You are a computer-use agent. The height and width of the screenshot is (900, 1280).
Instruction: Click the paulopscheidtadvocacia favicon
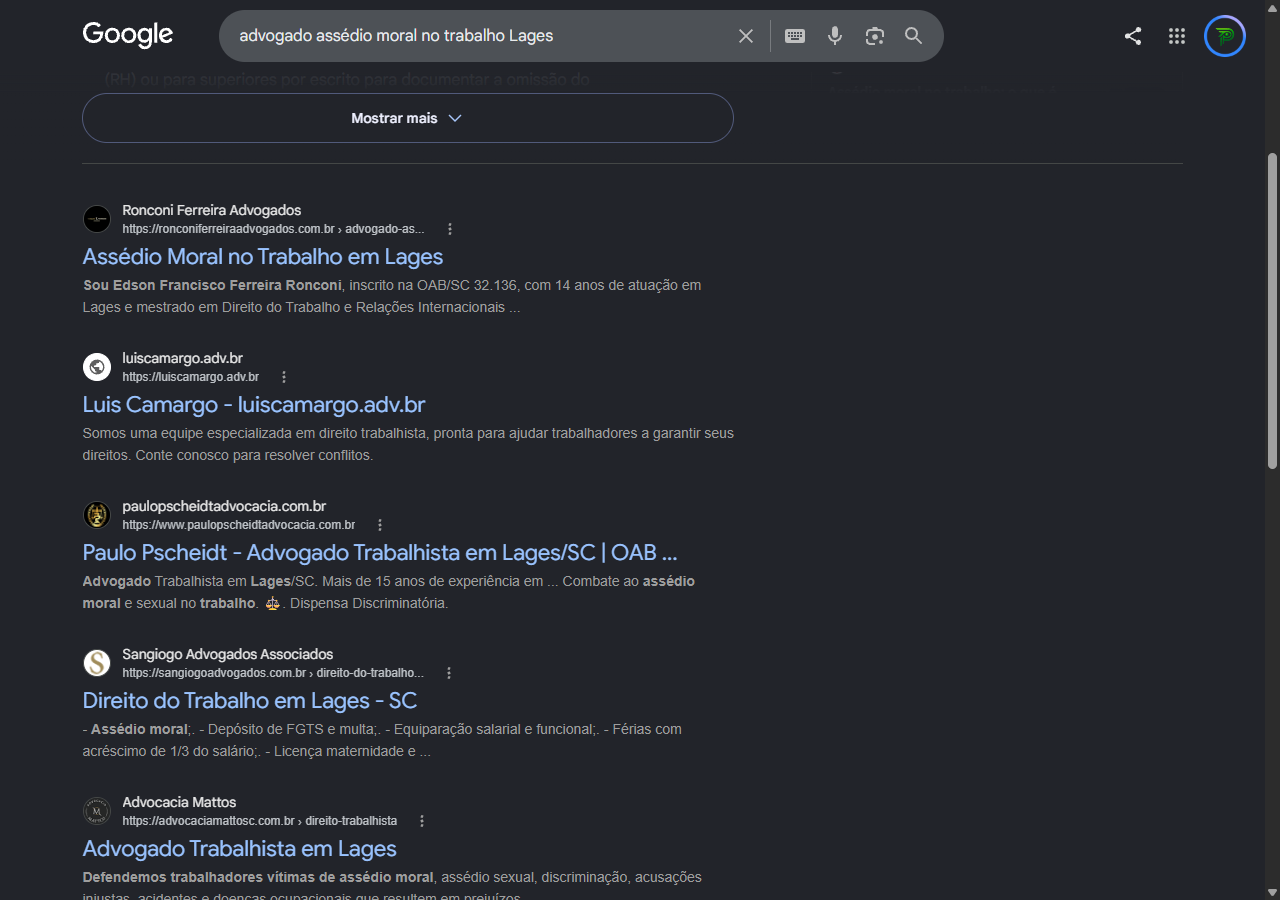pos(97,515)
